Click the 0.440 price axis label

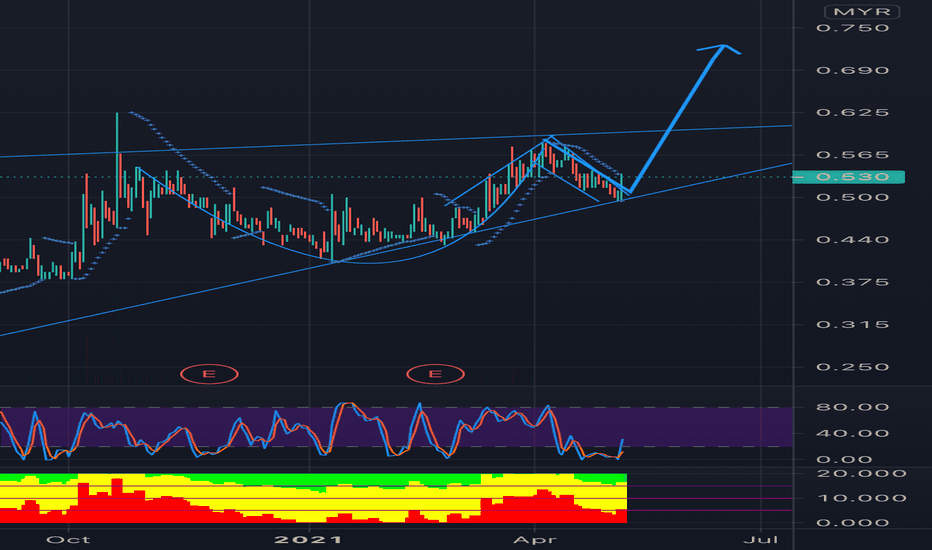pos(852,240)
